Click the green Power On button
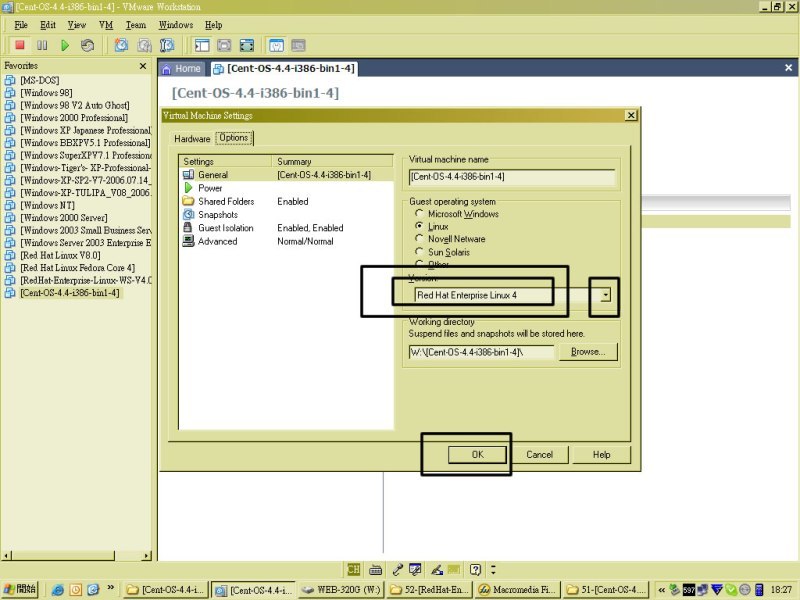Viewport: 800px width, 600px height. [x=65, y=45]
